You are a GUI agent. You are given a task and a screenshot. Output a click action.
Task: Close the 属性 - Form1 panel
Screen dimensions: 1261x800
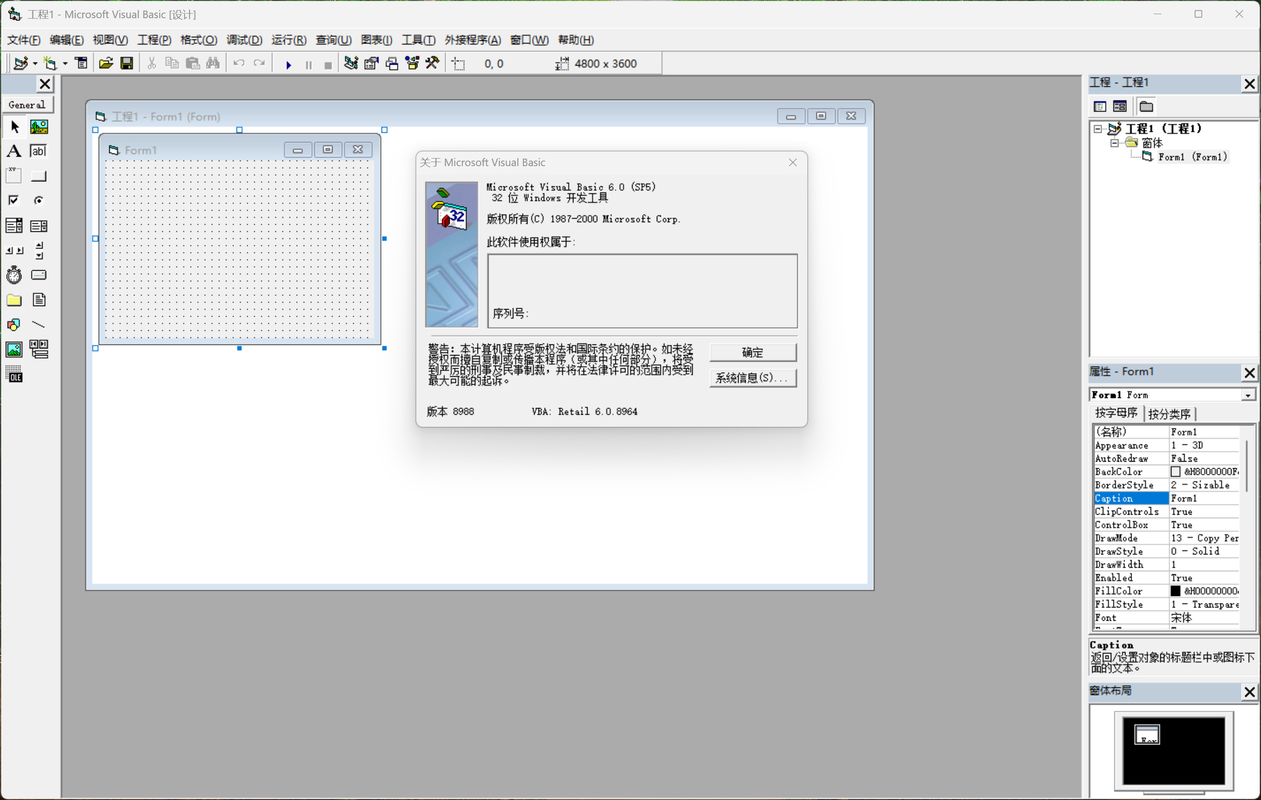(x=1249, y=373)
